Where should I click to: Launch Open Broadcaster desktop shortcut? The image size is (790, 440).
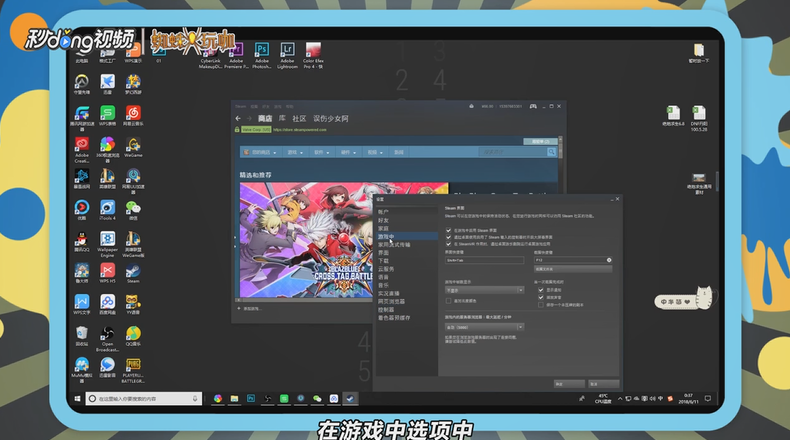107,339
